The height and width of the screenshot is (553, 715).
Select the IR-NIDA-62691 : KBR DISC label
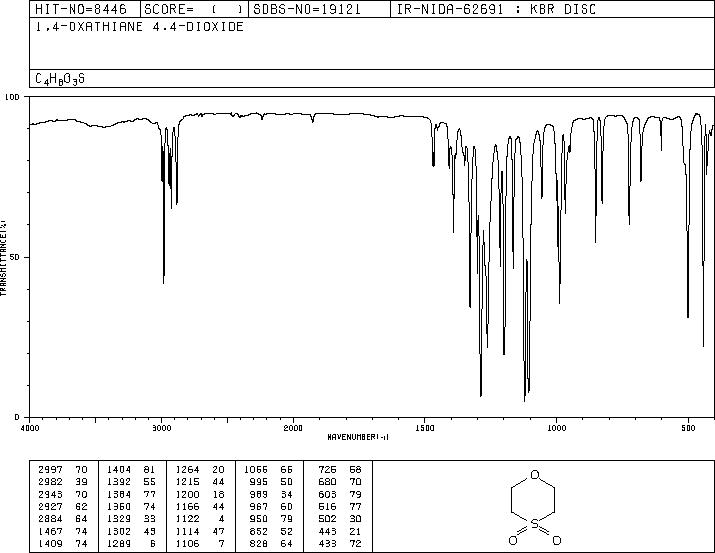496,9
